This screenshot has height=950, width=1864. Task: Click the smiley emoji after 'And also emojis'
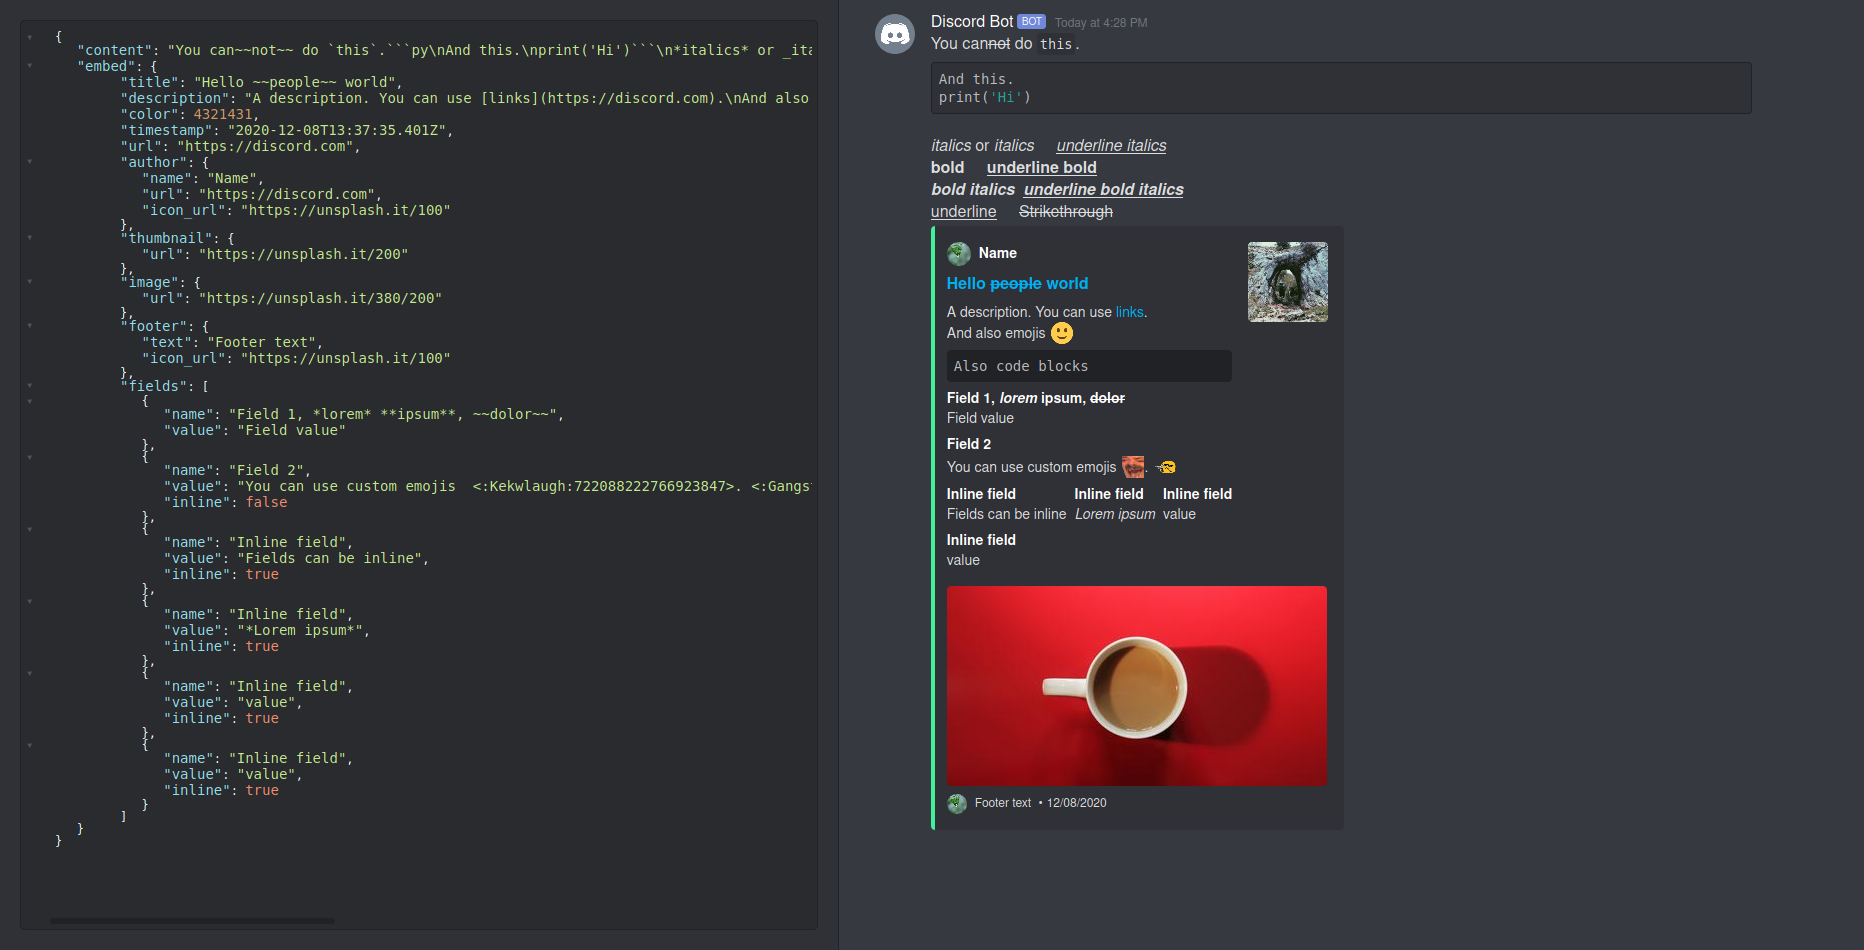point(1062,333)
